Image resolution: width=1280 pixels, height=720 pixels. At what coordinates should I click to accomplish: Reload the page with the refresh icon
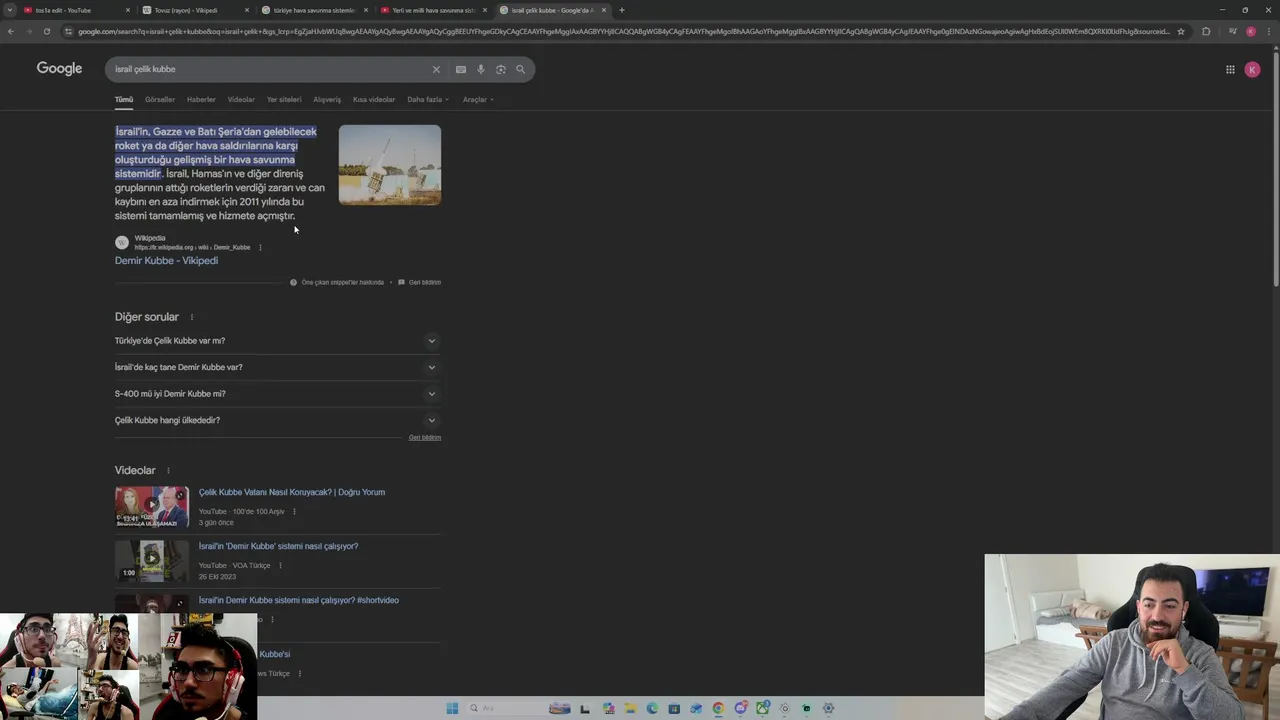[46, 31]
